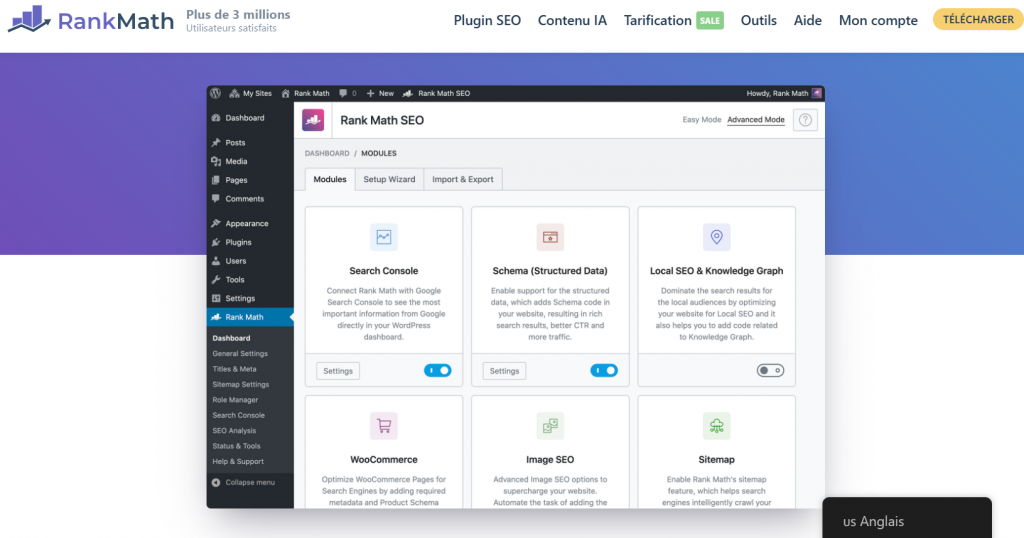
Task: Click the Sitemap module icon
Action: pyautogui.click(x=716, y=426)
